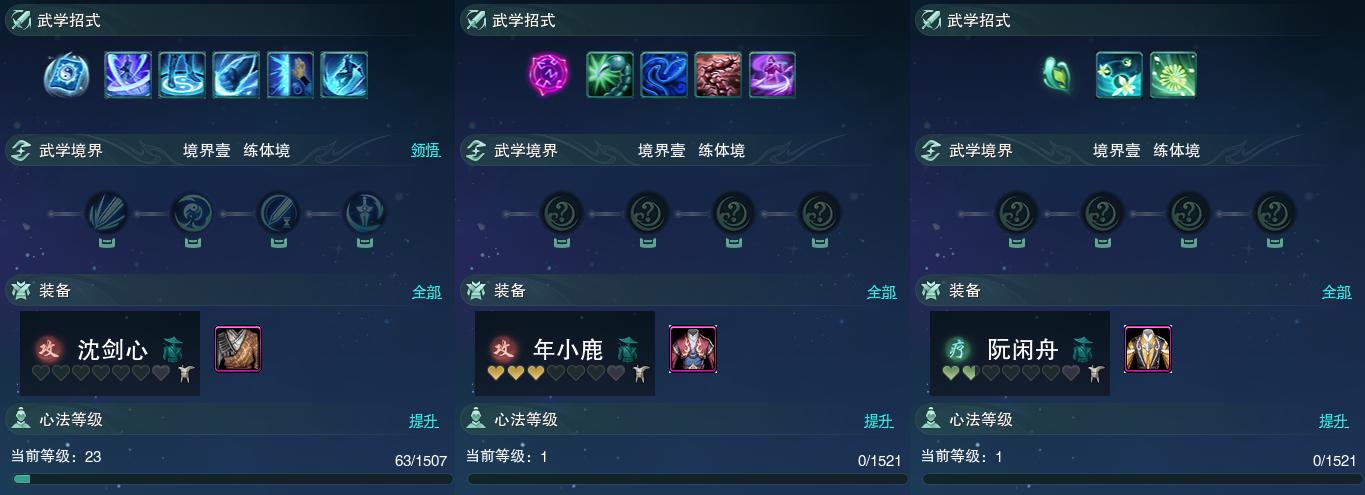Image resolution: width=1365 pixels, height=495 pixels.
Task: Open 年小鹿's red robe equipment slot
Action: (693, 349)
